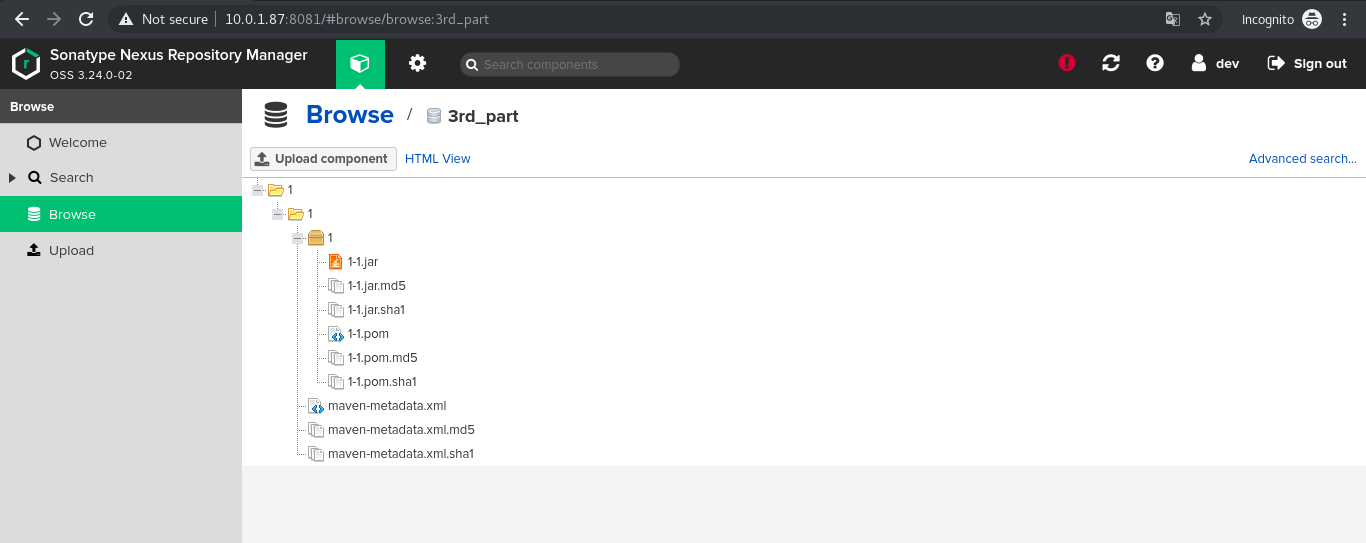Image resolution: width=1366 pixels, height=543 pixels.
Task: Expand the Search sidebar arrow
Action: point(12,177)
